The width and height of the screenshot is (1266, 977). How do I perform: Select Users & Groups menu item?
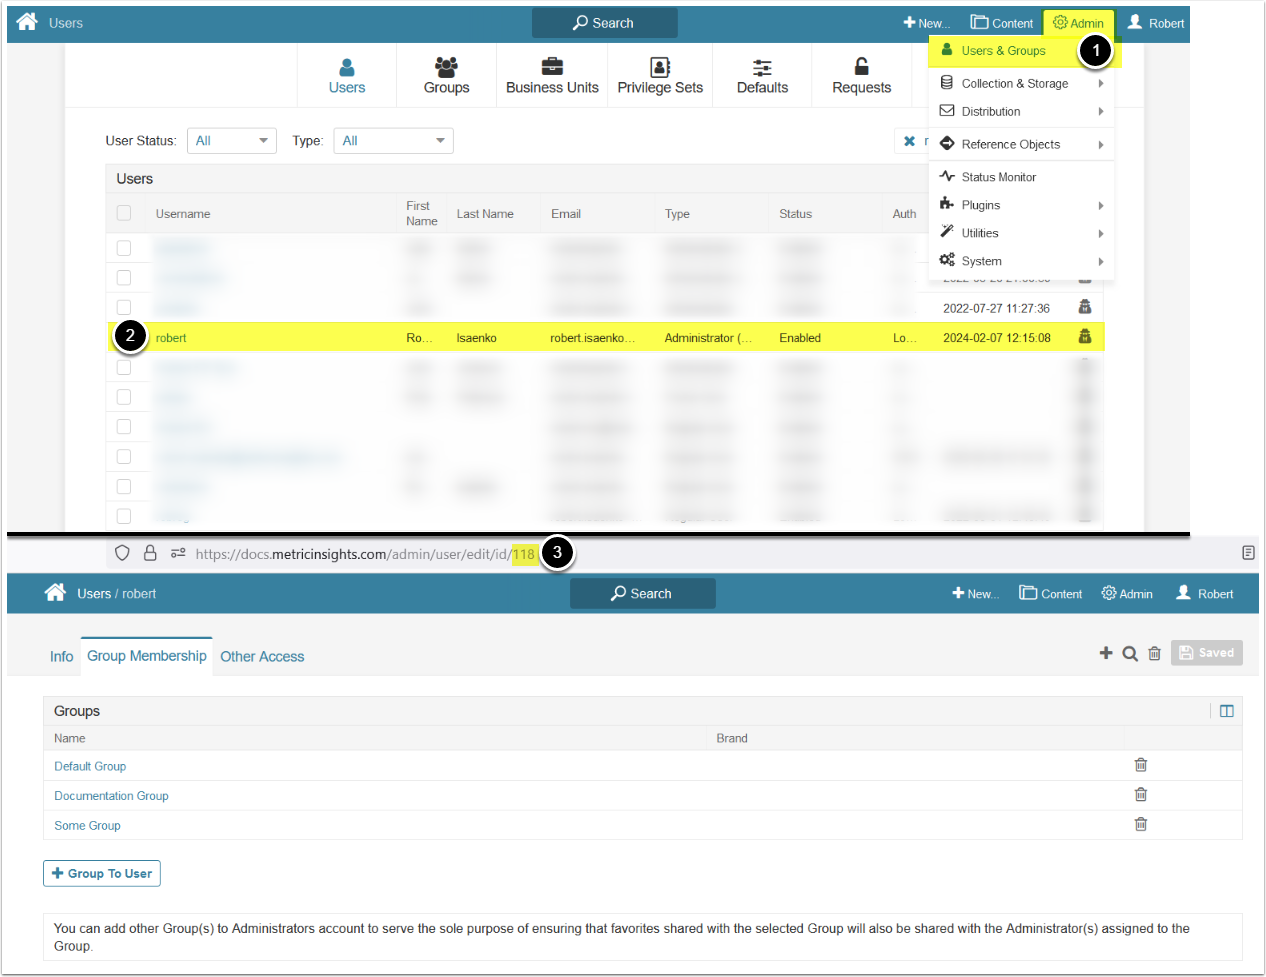click(1003, 51)
